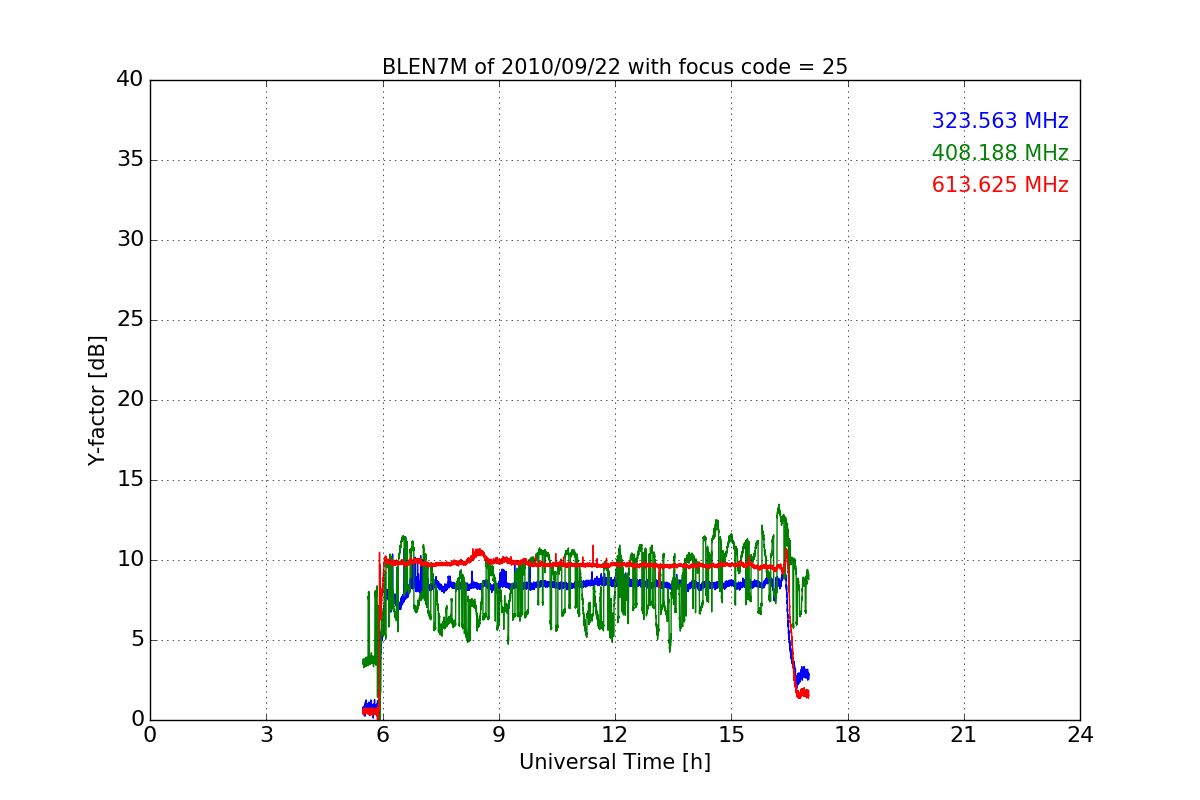Image resolution: width=1200 pixels, height=800 pixels.
Task: Click the y-axis tick label '10'
Action: [130, 560]
